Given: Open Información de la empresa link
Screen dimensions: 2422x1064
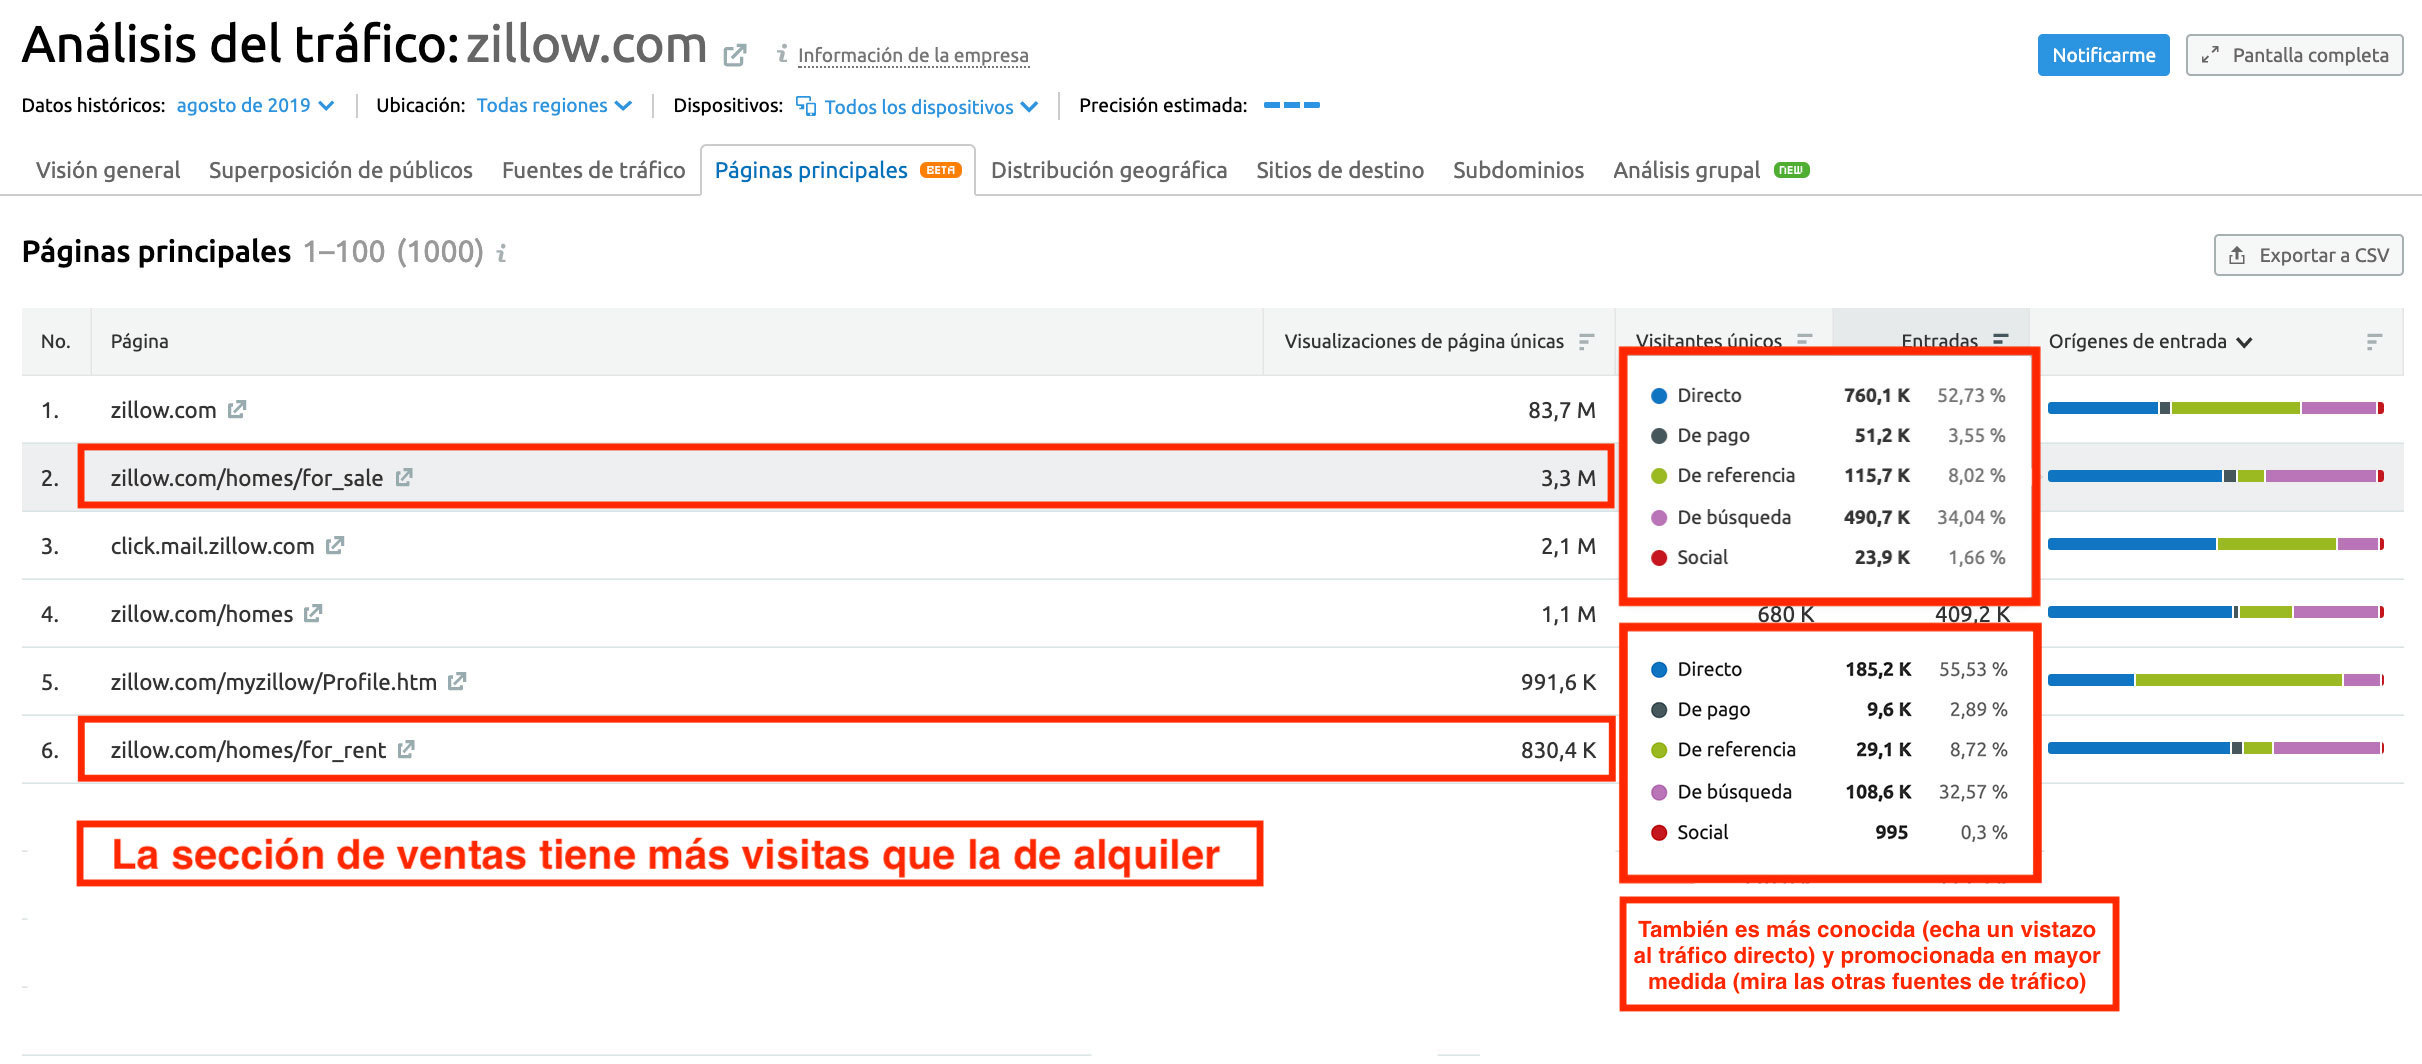Looking at the screenshot, I should click(x=913, y=55).
